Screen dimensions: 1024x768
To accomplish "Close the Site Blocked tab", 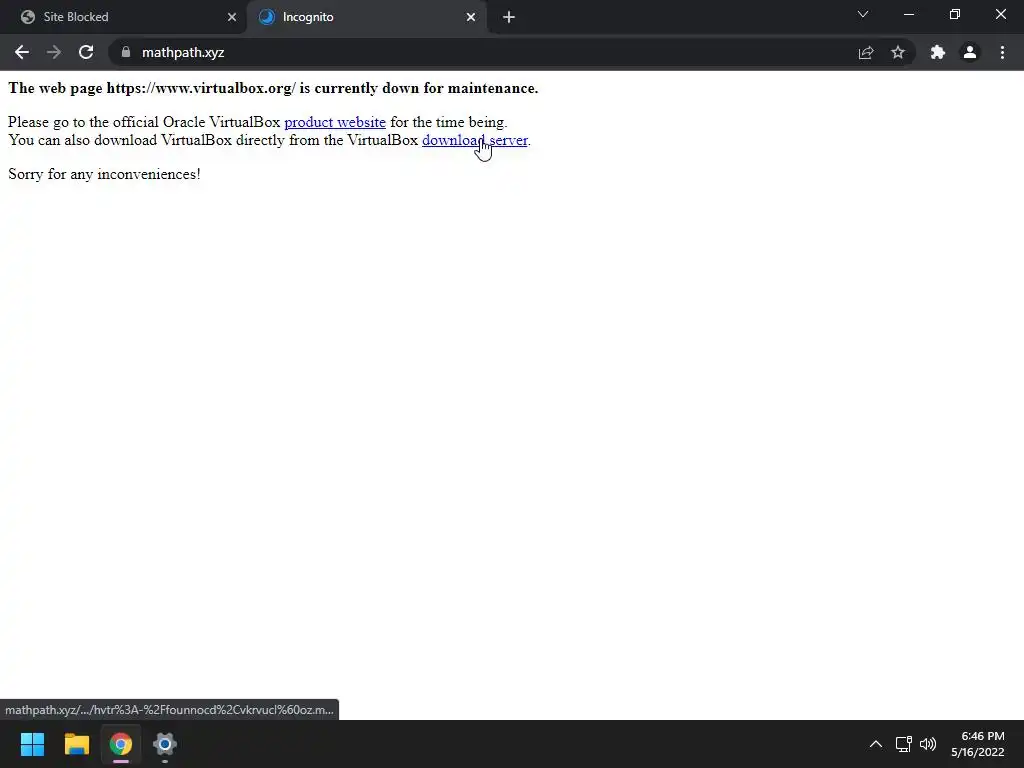I will (x=232, y=17).
